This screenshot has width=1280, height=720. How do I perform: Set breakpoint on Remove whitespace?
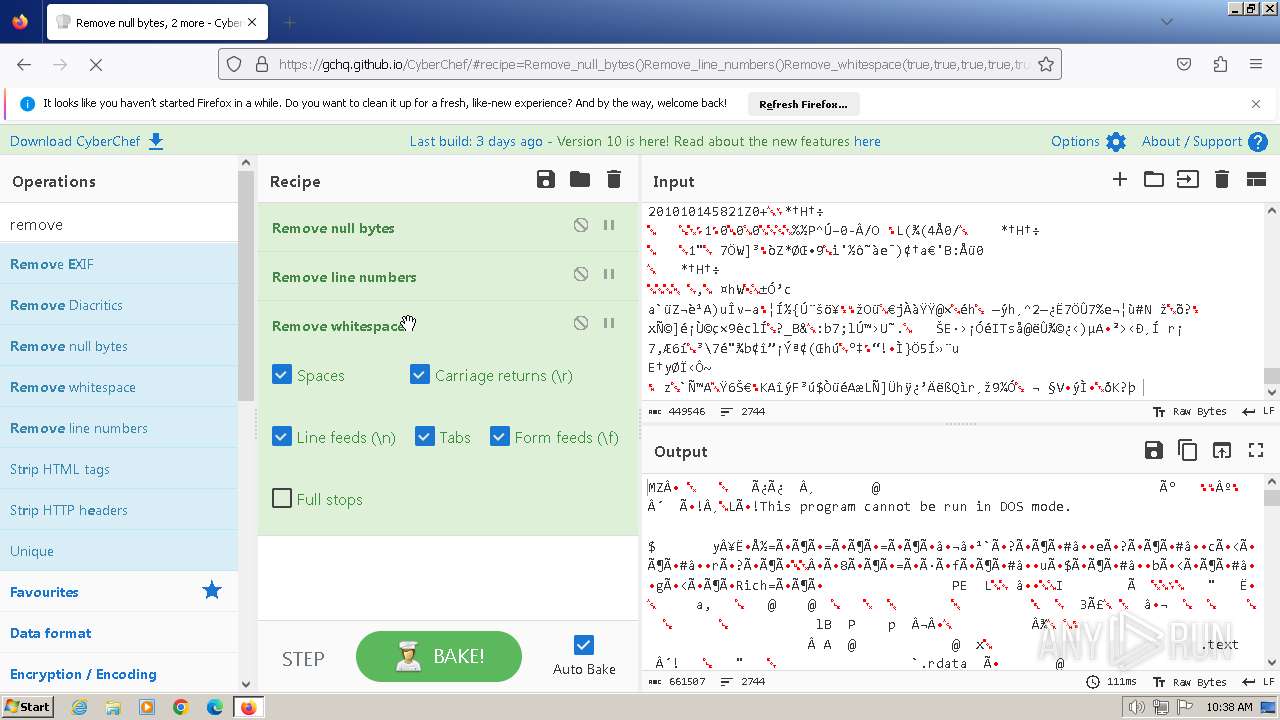tap(608, 324)
